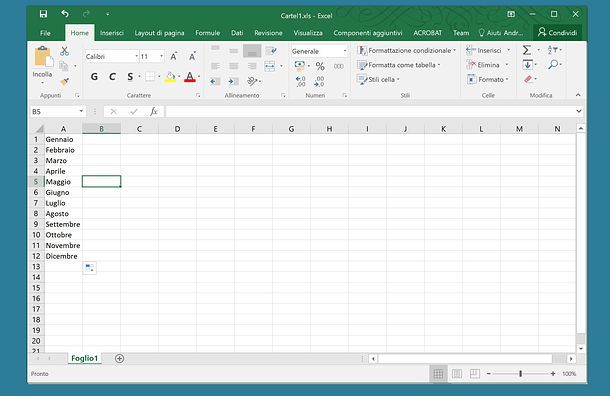Screen dimensions: 610x396
Task: Click the Wrap Text icon
Action: tap(271, 51)
